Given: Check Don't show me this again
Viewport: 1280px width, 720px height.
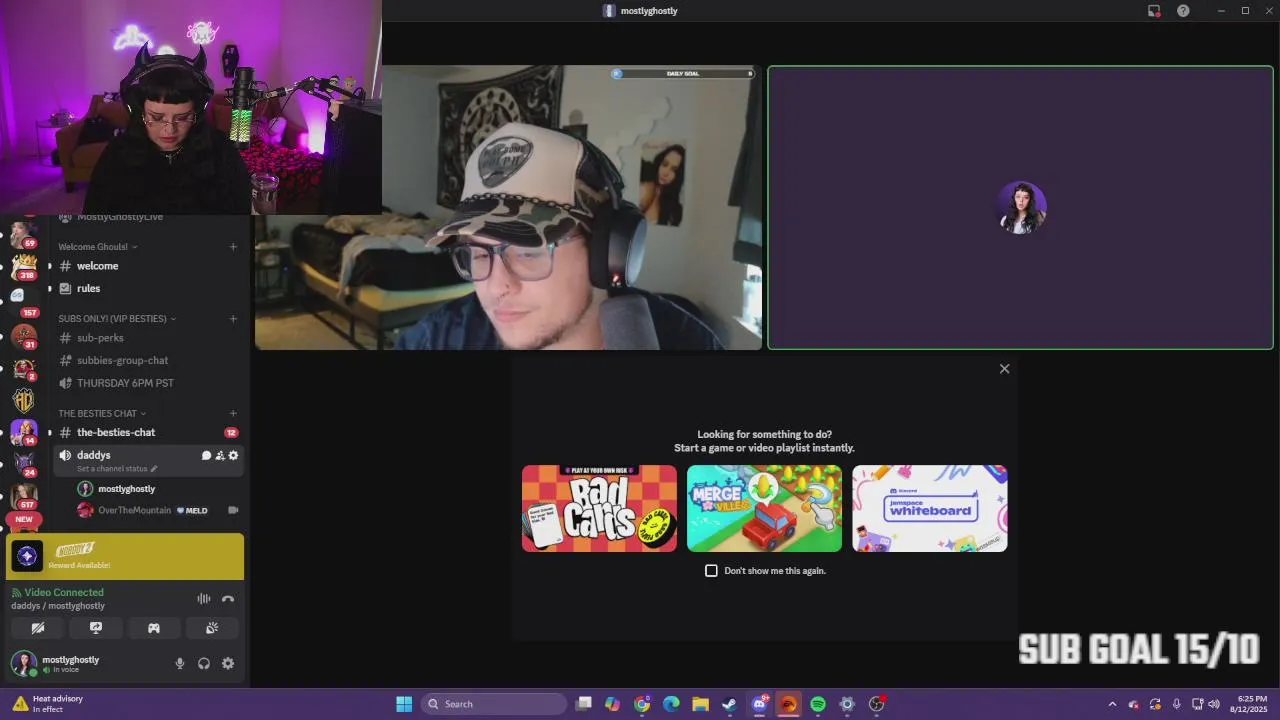Looking at the screenshot, I should [x=711, y=570].
